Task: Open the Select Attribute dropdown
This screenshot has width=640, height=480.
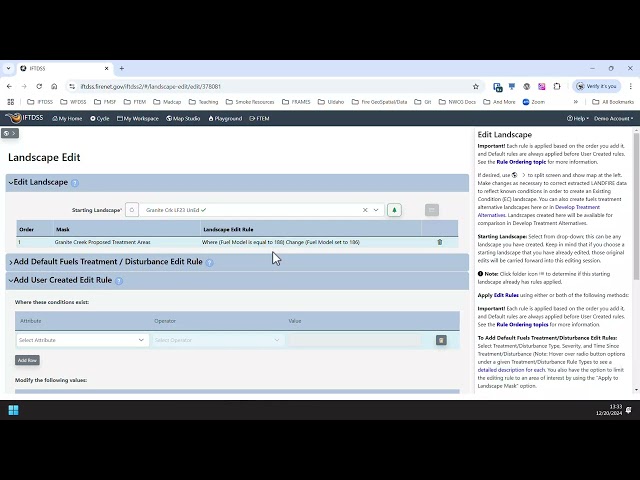Action: tap(82, 340)
